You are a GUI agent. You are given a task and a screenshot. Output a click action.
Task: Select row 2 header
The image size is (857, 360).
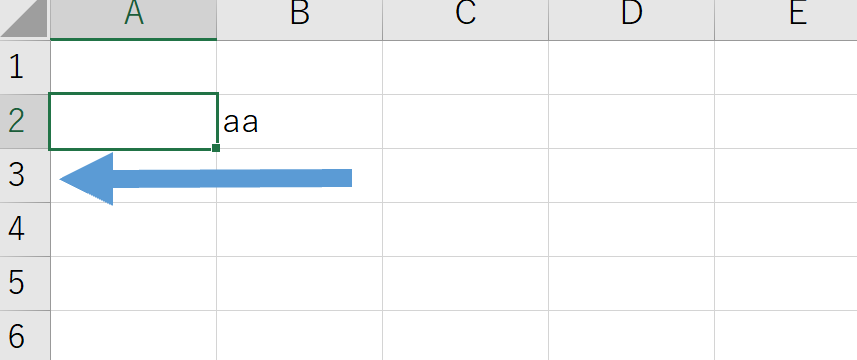tap(25, 121)
